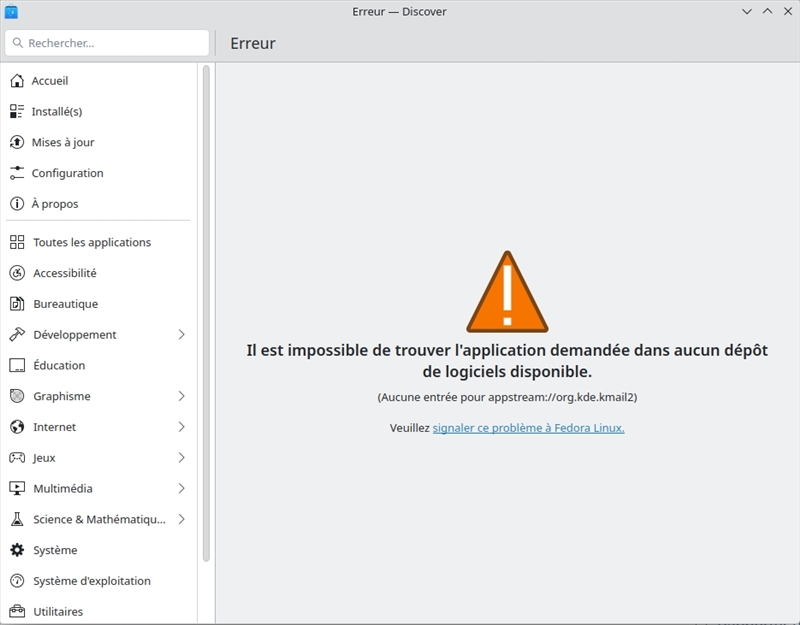Select Système d'exploitation category

98,581
